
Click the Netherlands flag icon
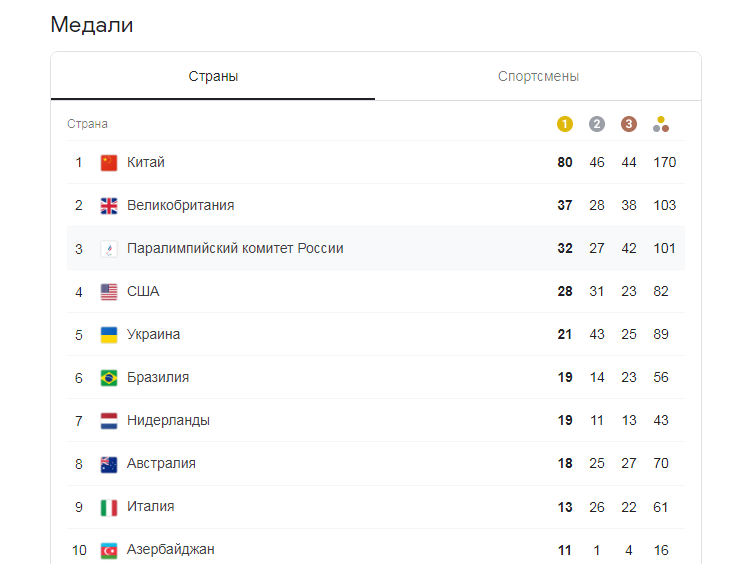click(109, 421)
